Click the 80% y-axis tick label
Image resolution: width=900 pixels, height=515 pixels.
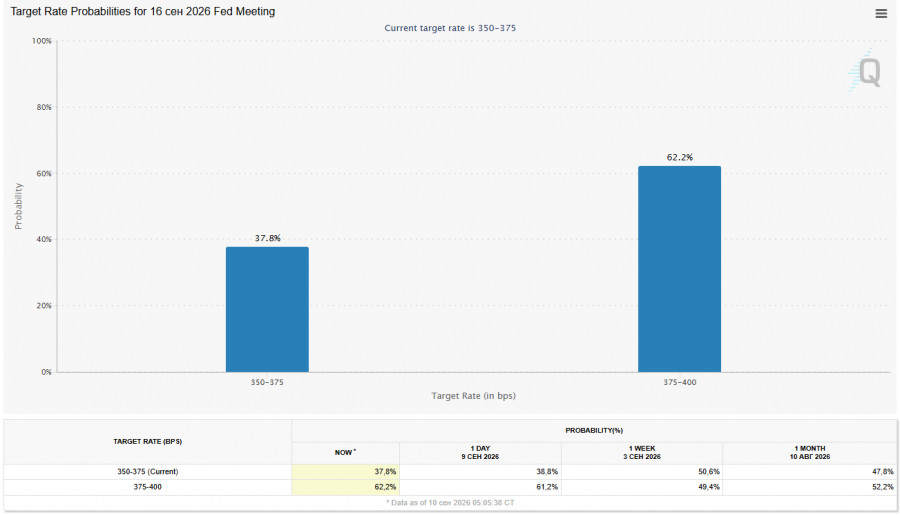click(x=44, y=107)
